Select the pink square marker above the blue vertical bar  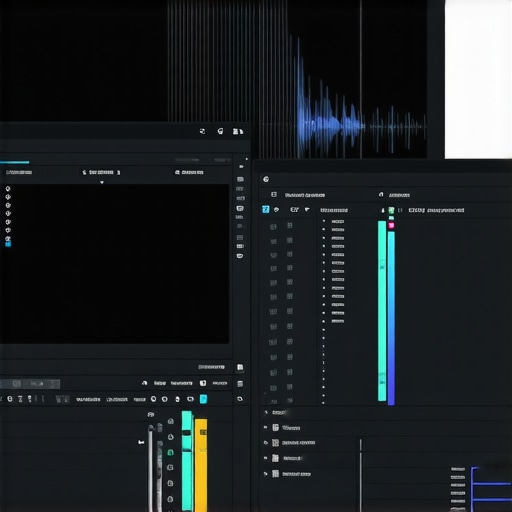tap(391, 226)
